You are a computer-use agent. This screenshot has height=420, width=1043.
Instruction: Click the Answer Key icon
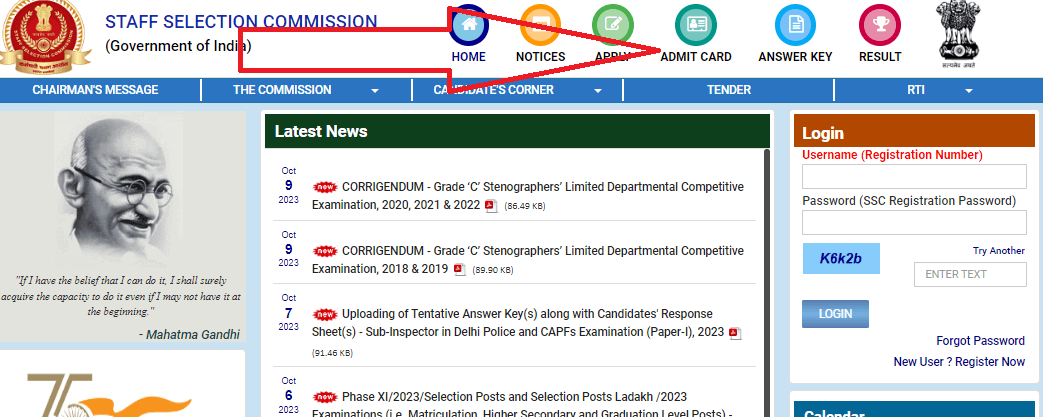[x=796, y=25]
